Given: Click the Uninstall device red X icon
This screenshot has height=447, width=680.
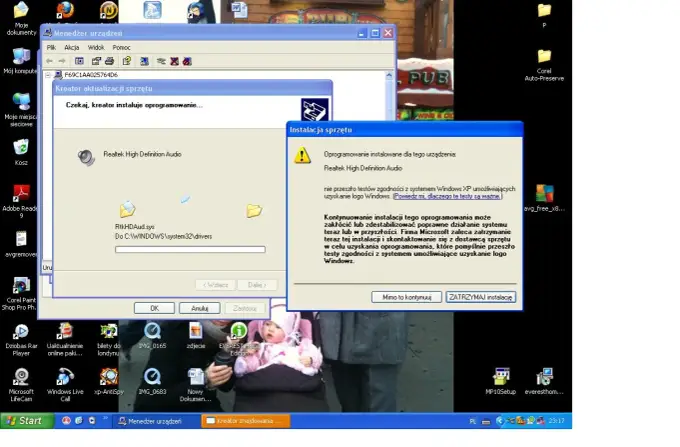Looking at the screenshot, I should coord(174,61).
